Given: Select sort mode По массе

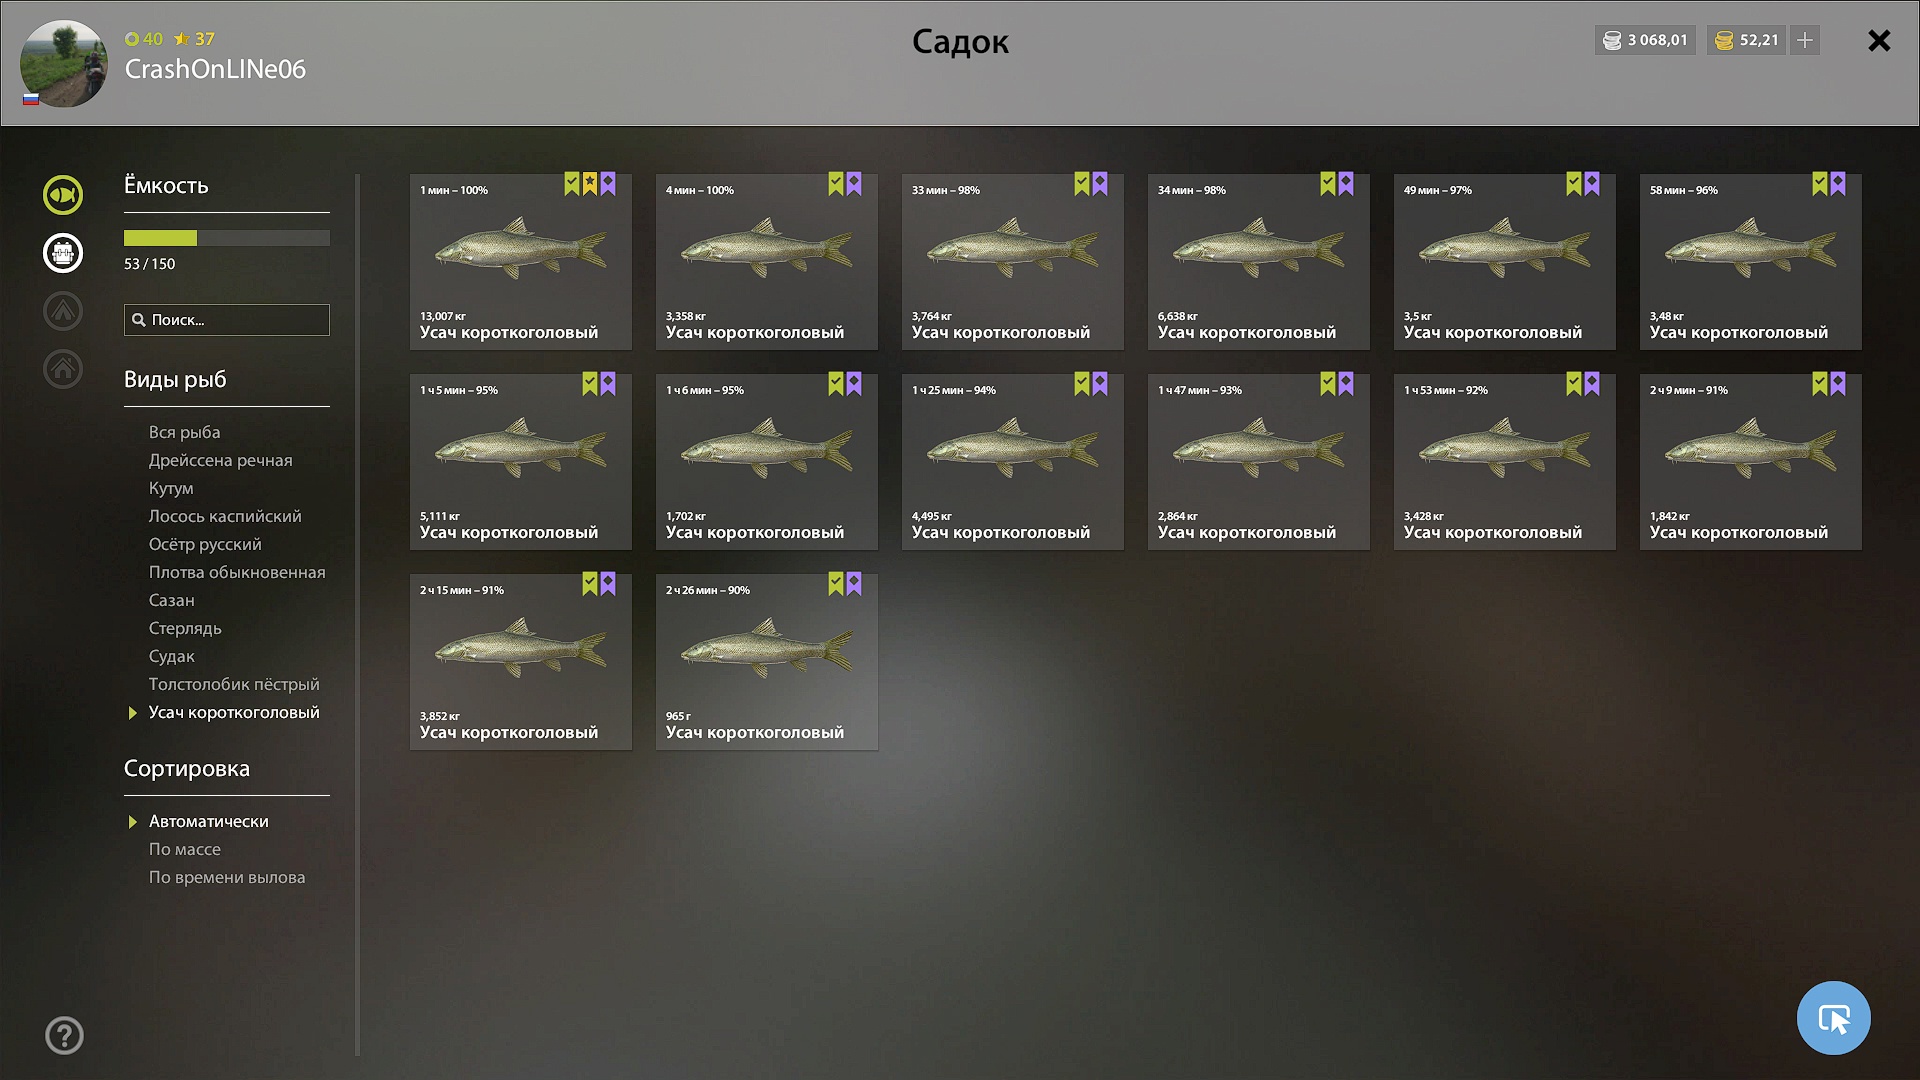Looking at the screenshot, I should pos(185,849).
